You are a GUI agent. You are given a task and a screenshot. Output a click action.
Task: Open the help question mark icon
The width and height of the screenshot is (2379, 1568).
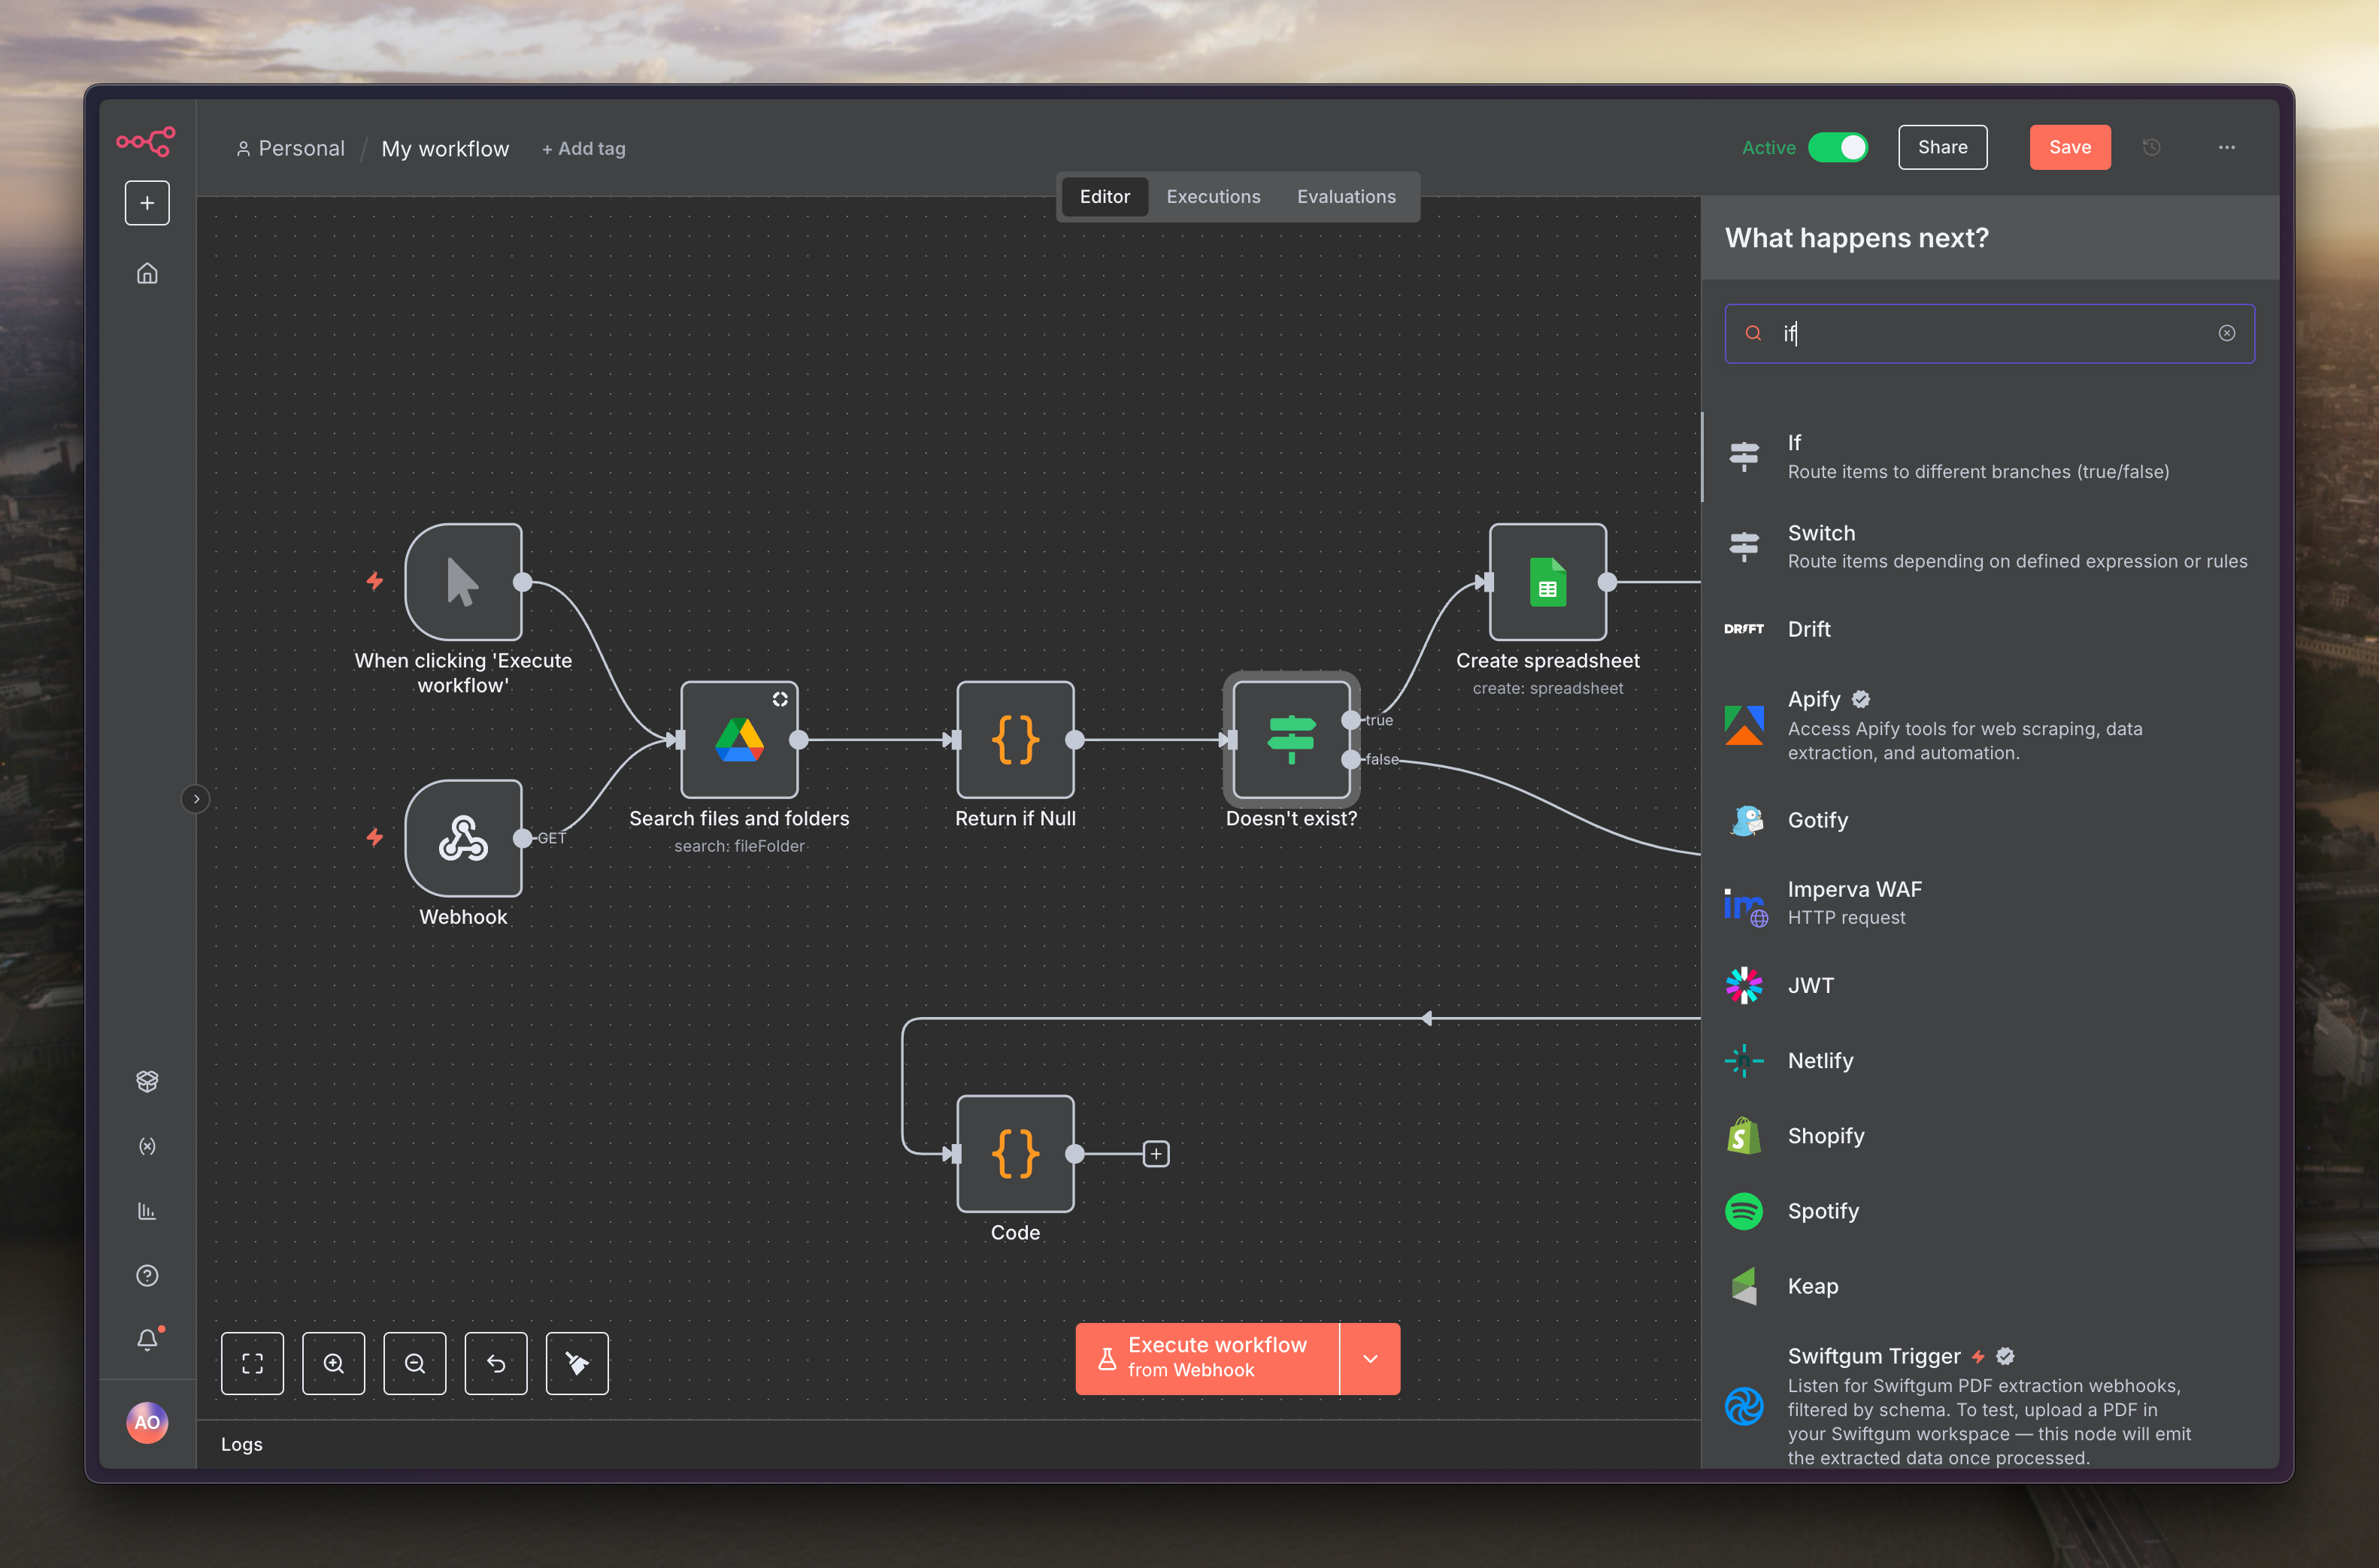(x=147, y=1275)
